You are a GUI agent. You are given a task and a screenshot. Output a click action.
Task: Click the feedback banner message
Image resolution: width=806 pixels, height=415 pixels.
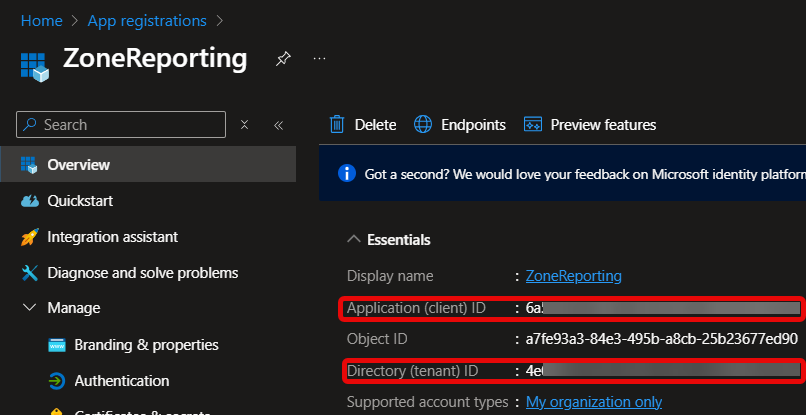(x=585, y=174)
